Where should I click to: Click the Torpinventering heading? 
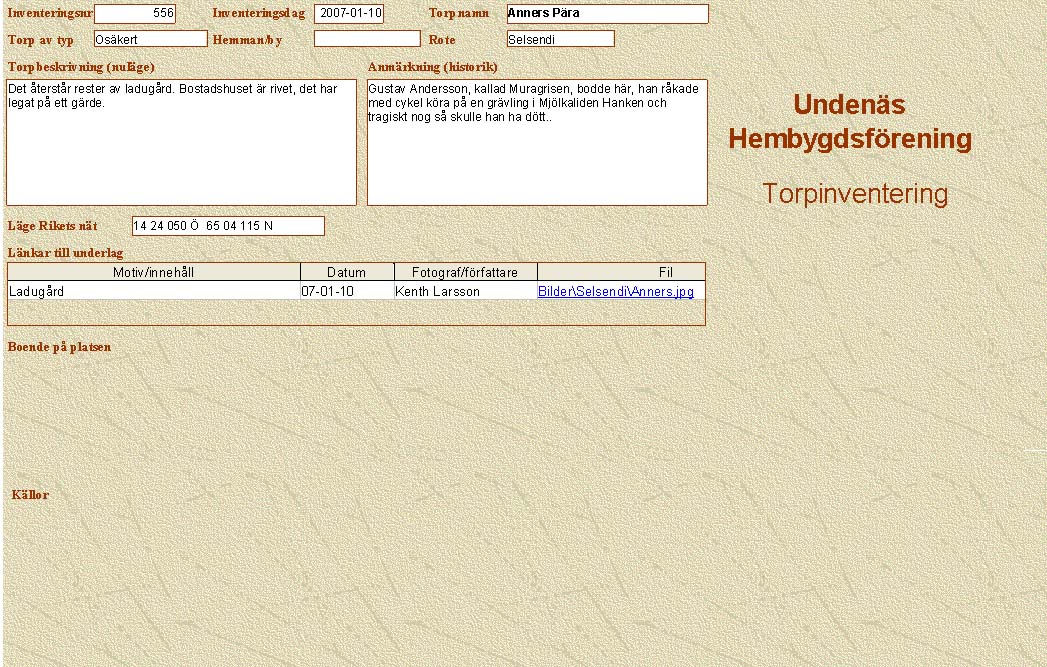(x=855, y=194)
